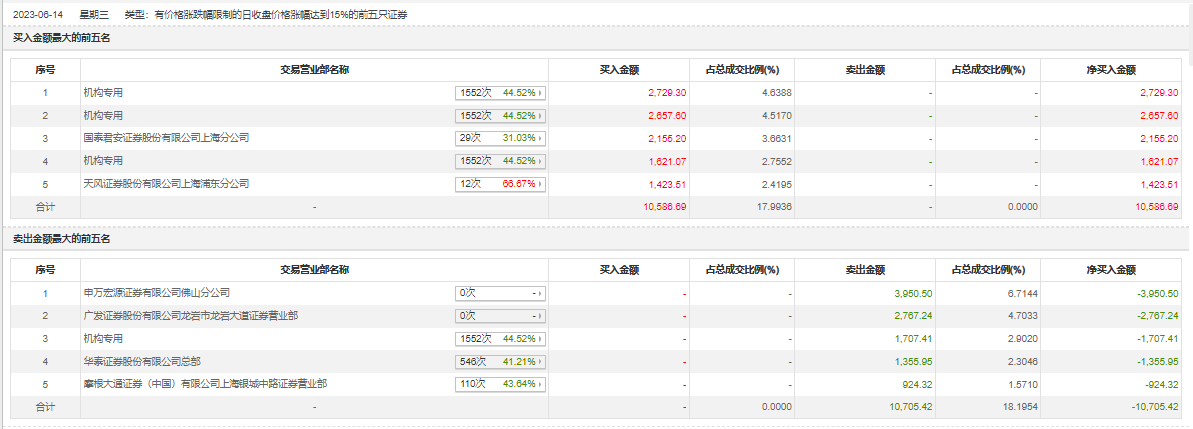The width and height of the screenshot is (1193, 429).
Task: Open 广发证券股份有限公司龙岩市龙岩大道证券营业部 link
Action: coord(190,316)
